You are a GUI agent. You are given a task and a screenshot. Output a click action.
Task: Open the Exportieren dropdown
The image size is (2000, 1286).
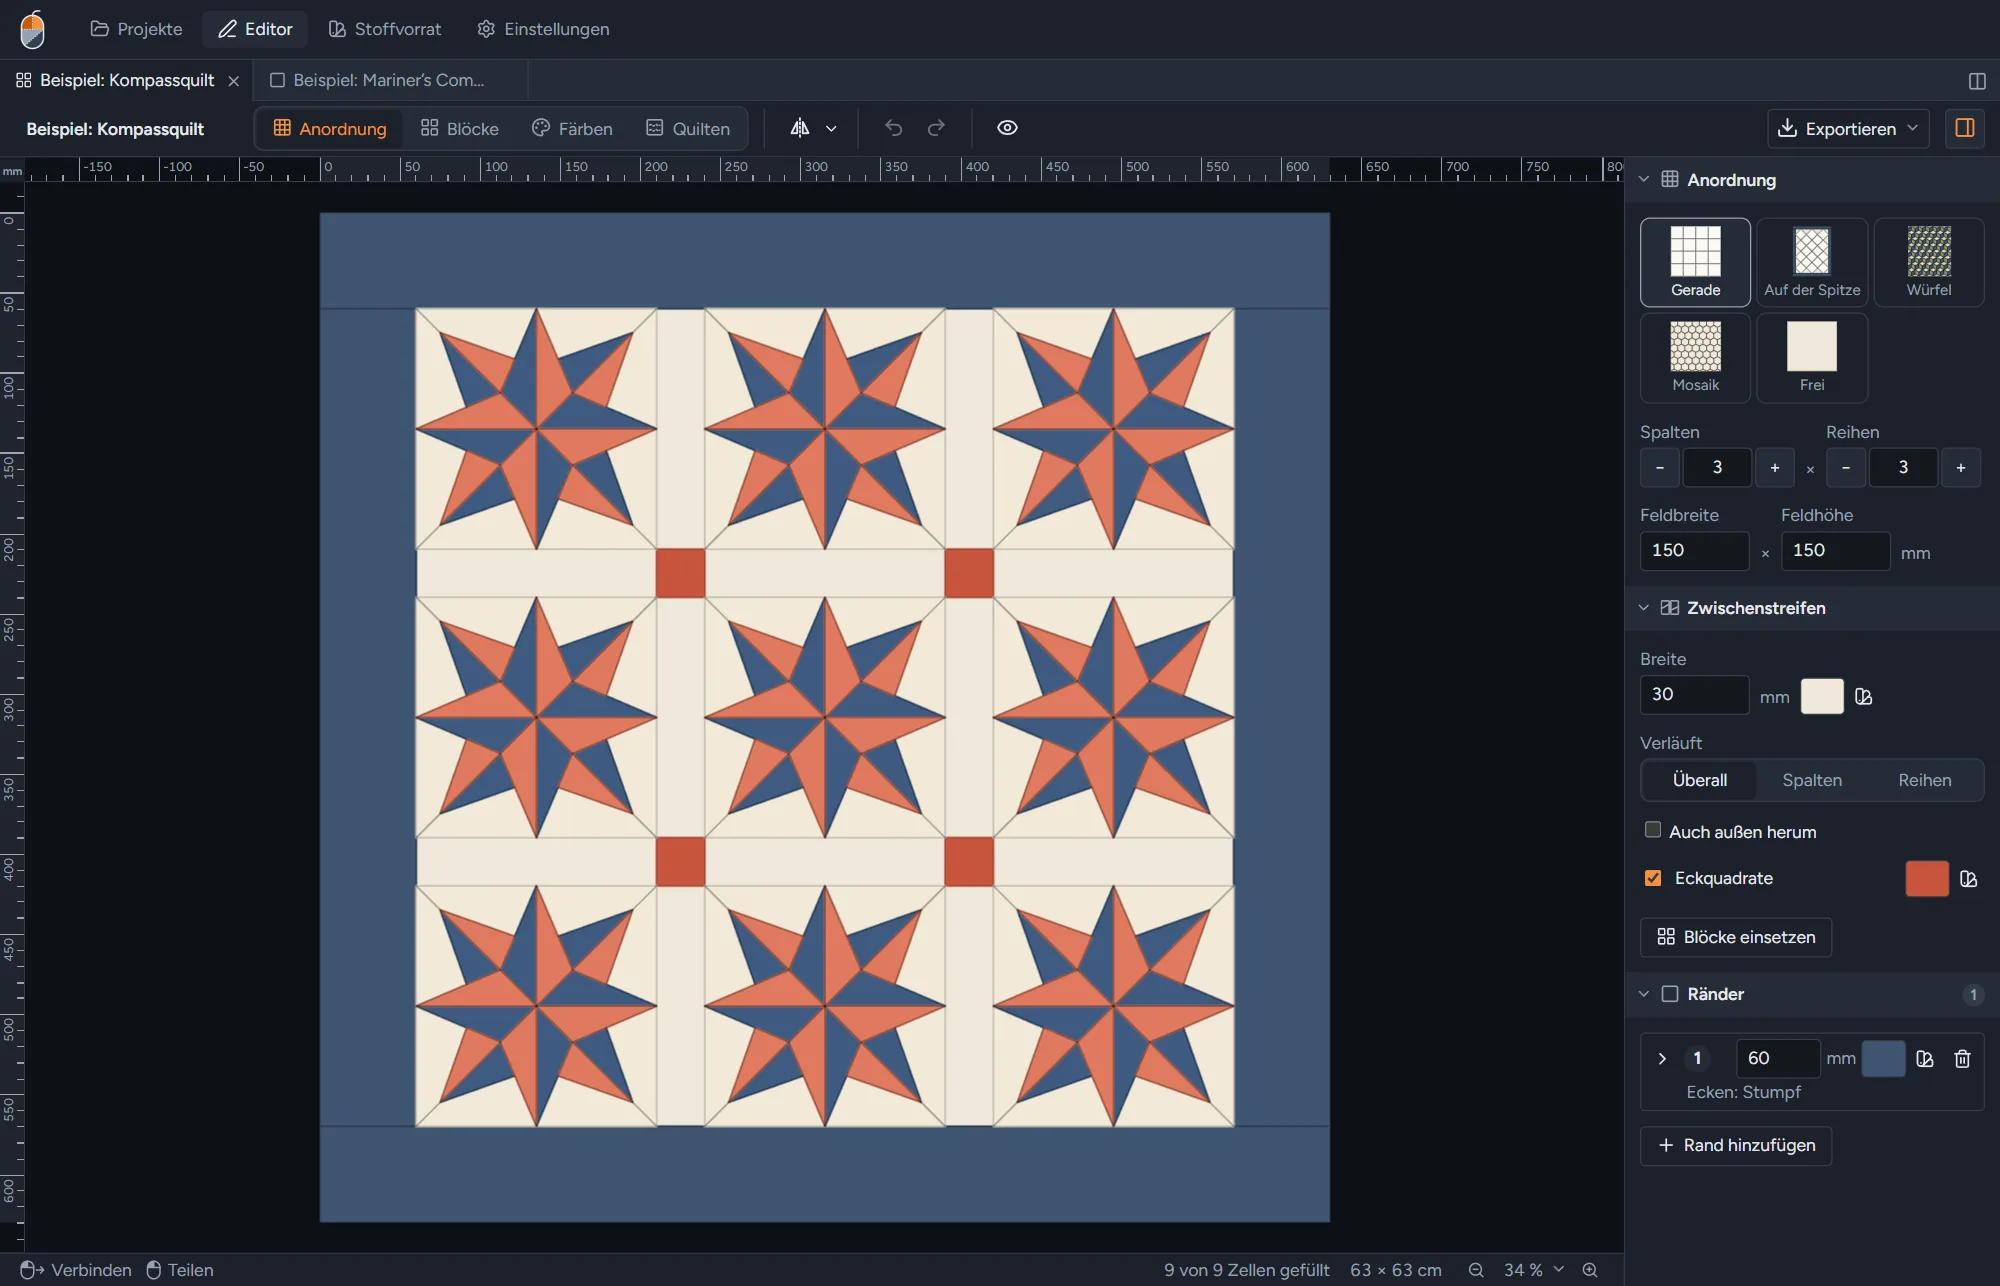pos(1848,129)
